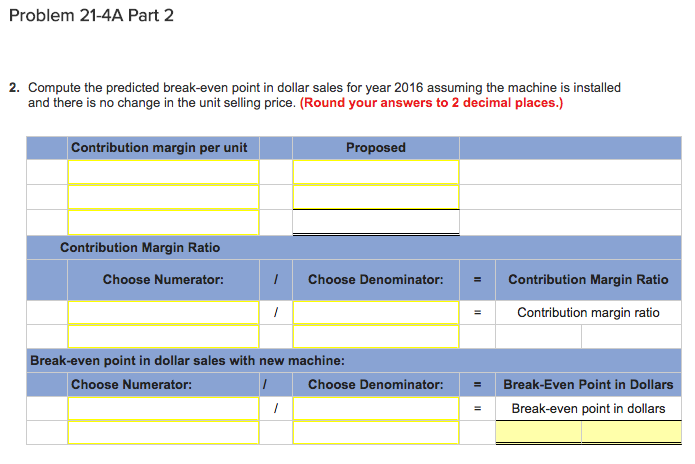Click numerator value cell in last break-even row

coord(163,432)
